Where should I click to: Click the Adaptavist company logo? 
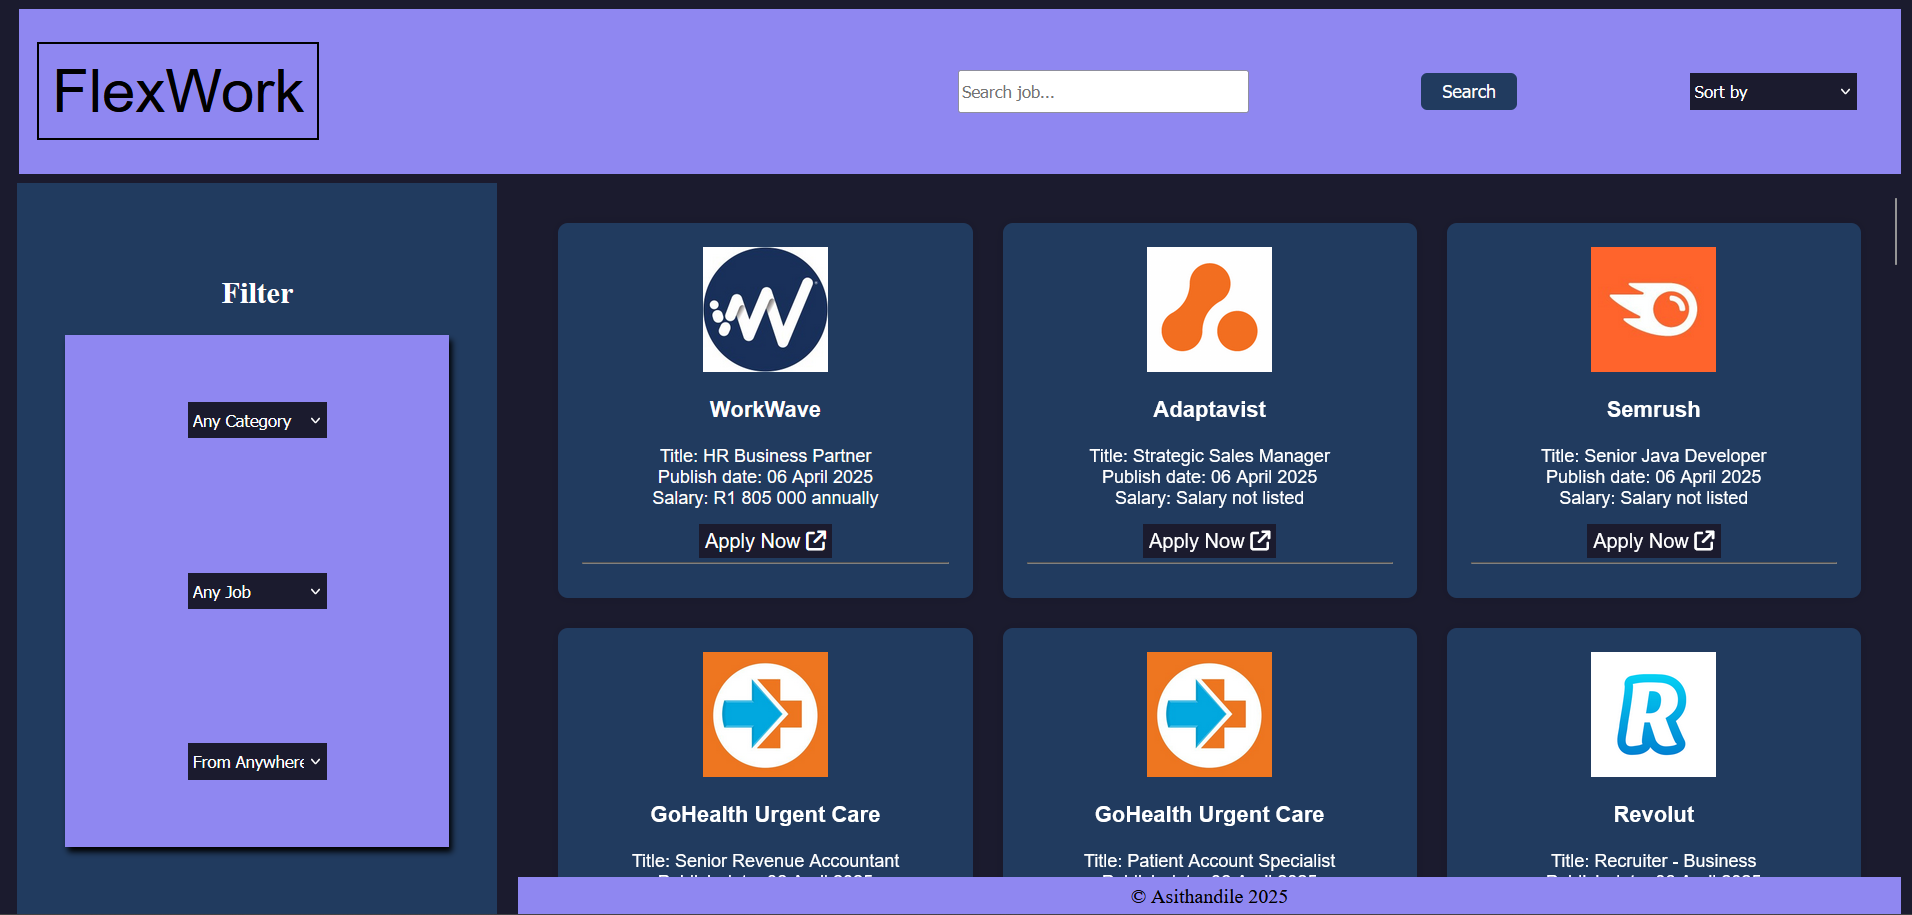point(1209,309)
